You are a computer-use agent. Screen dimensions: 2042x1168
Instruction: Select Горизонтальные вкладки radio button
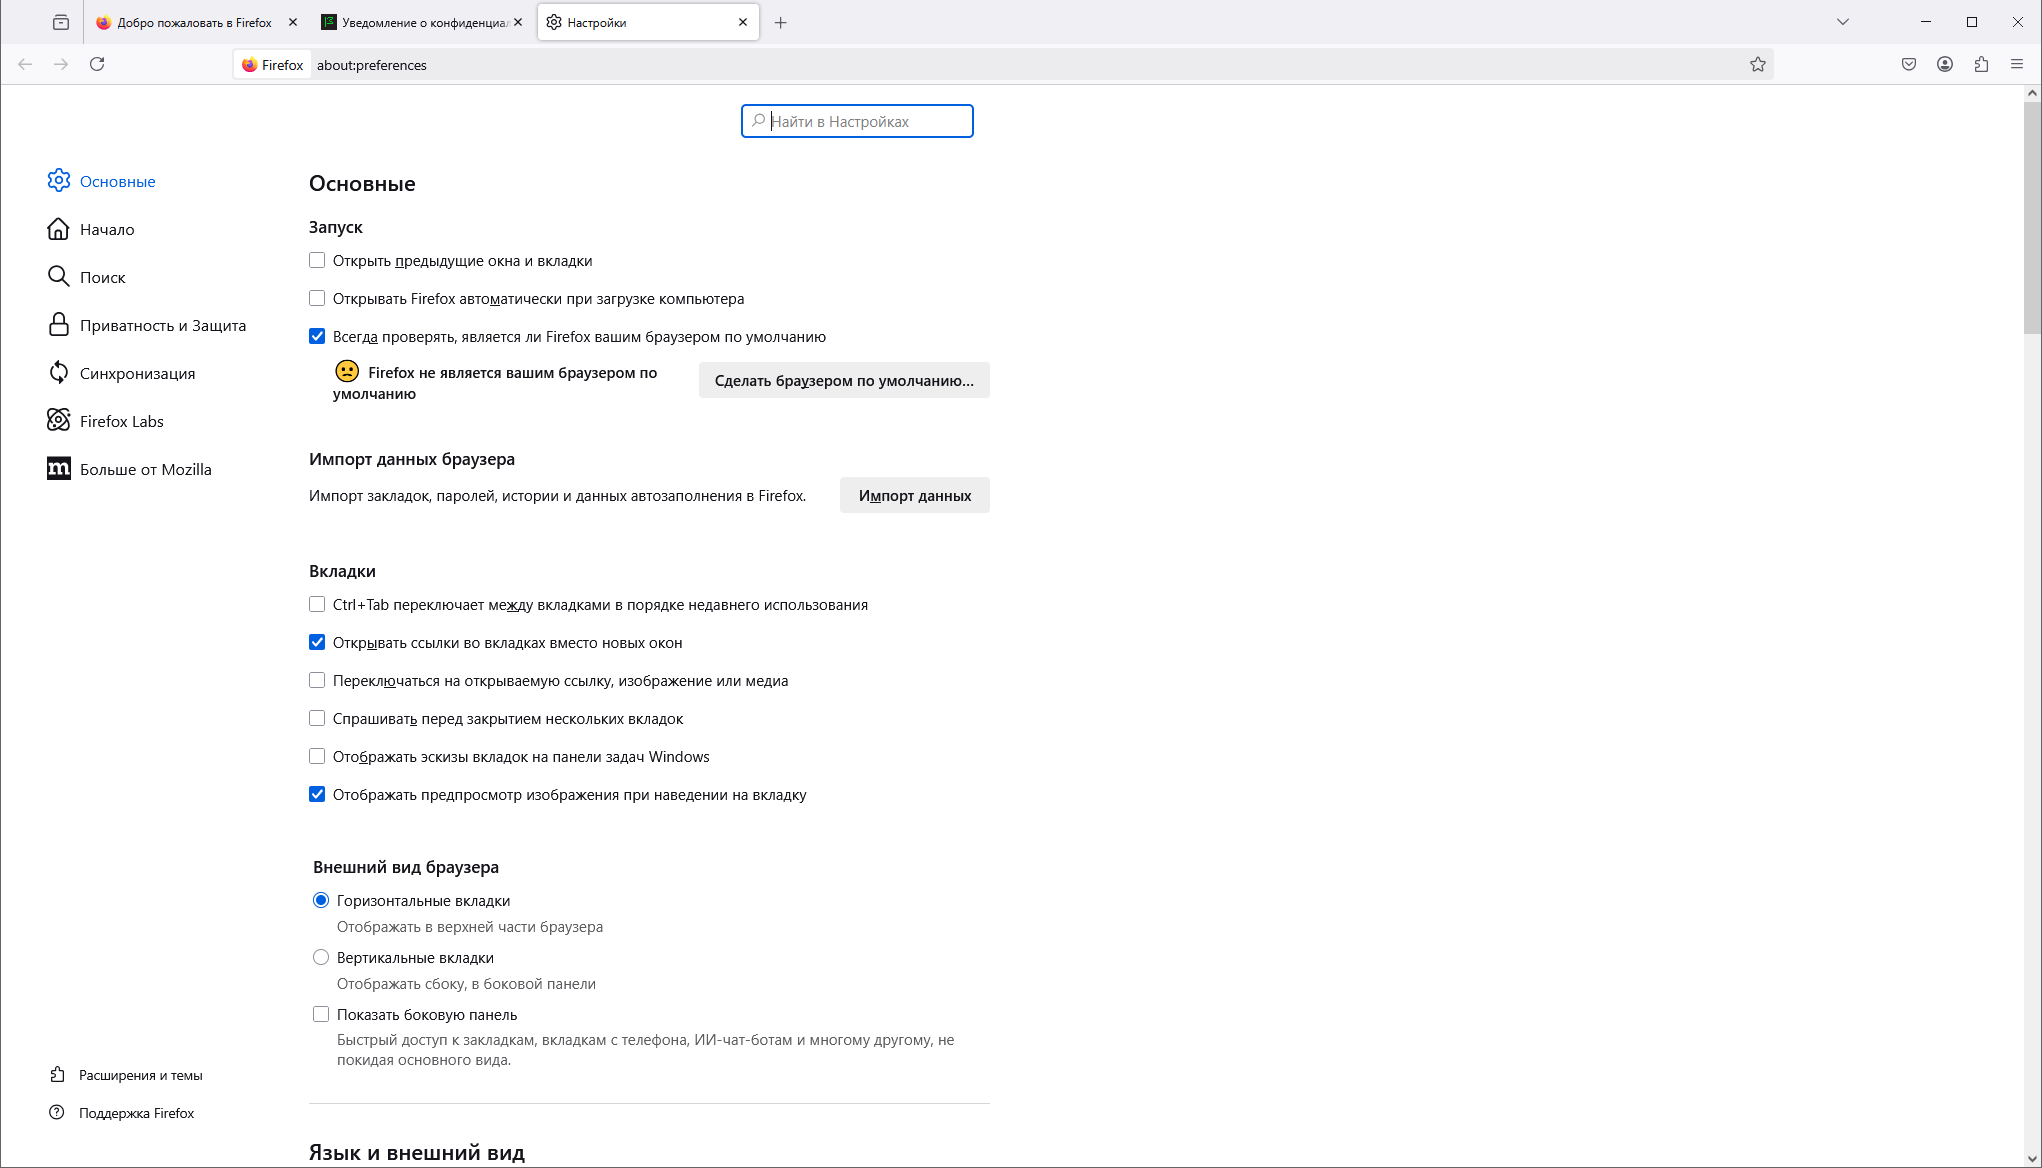(x=321, y=900)
